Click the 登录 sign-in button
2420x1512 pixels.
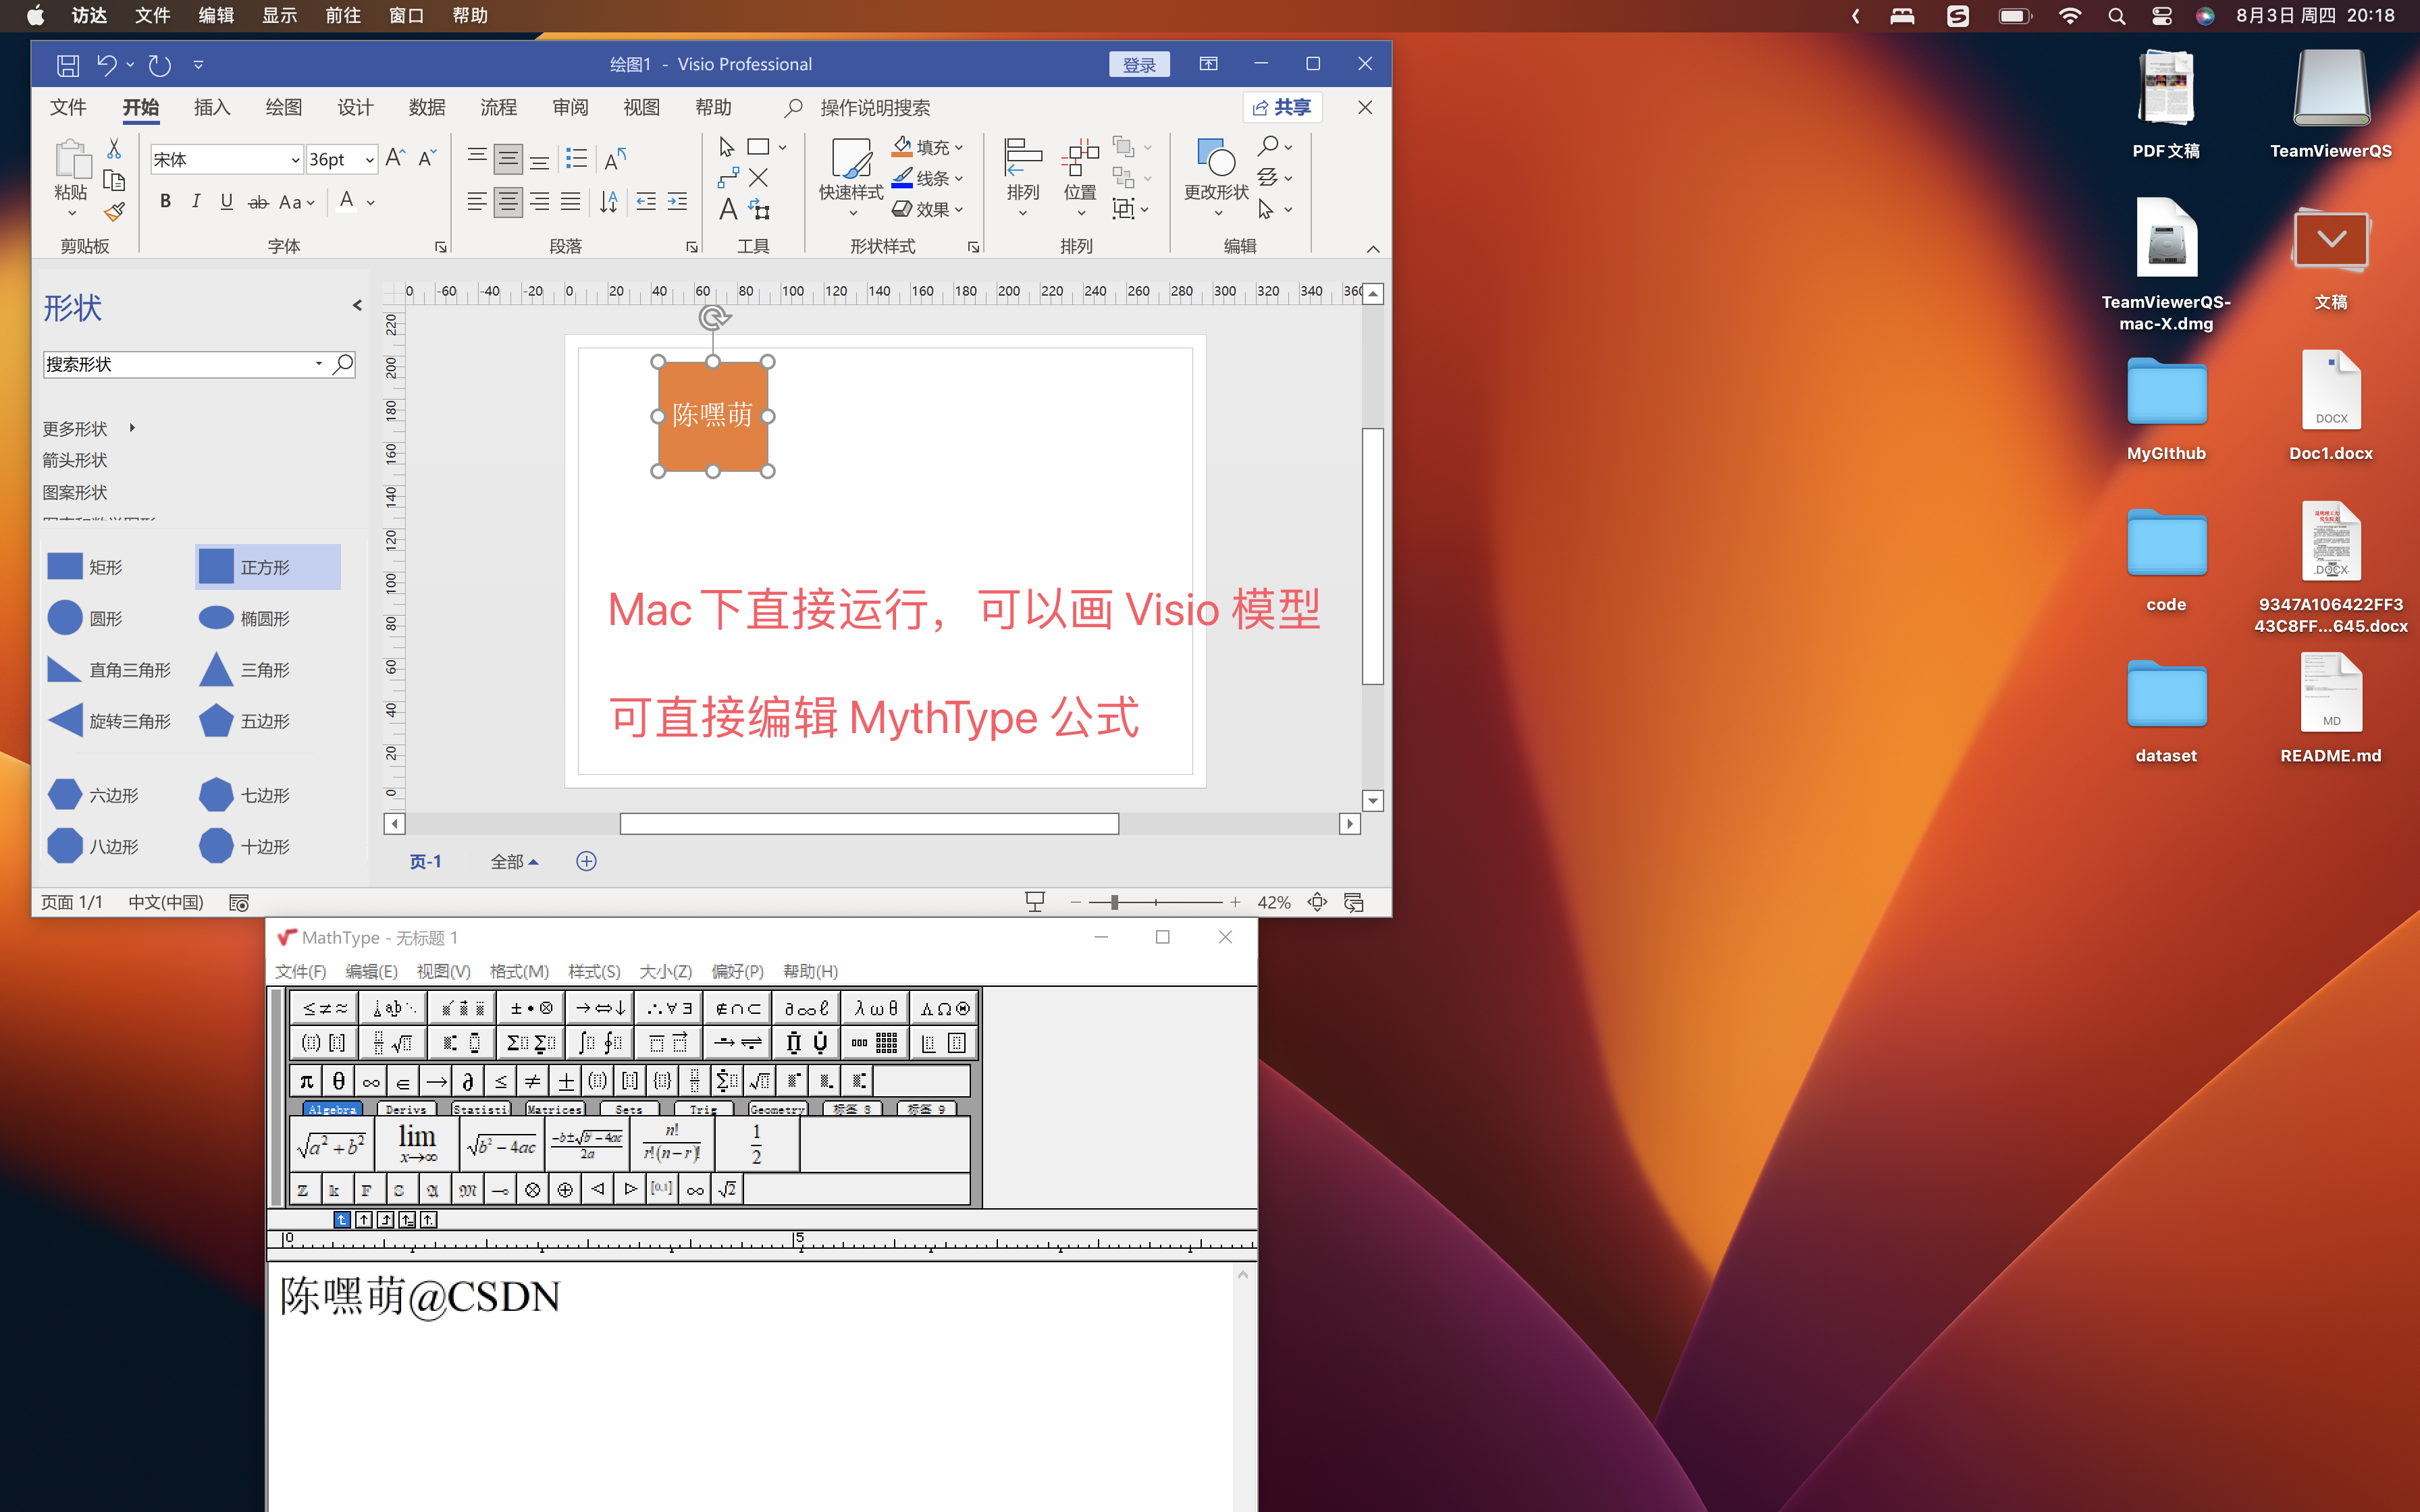tap(1138, 64)
